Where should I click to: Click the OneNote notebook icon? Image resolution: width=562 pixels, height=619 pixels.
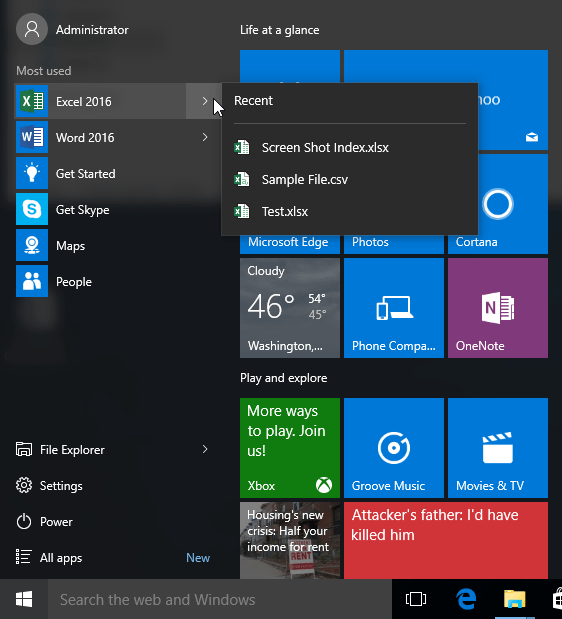(x=498, y=308)
